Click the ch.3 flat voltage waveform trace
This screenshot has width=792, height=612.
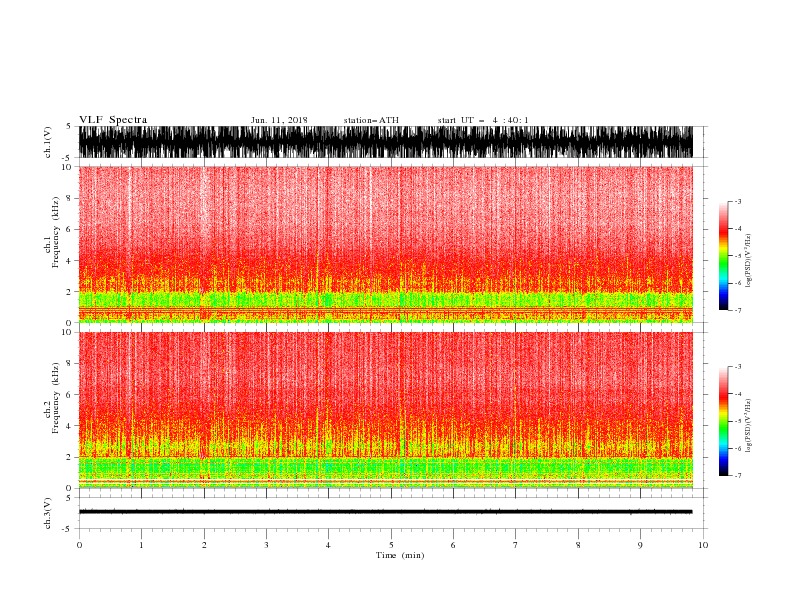point(385,512)
